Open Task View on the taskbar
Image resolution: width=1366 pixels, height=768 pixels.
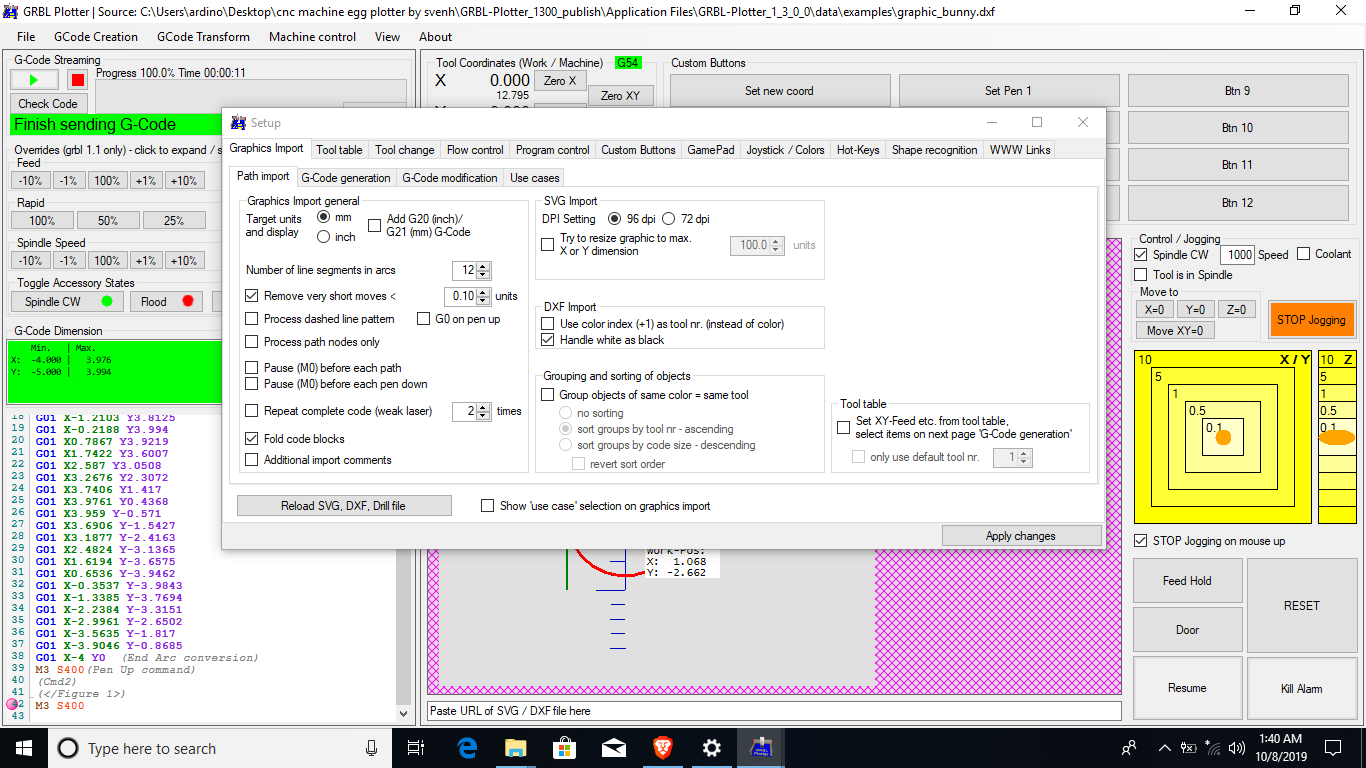coord(417,748)
